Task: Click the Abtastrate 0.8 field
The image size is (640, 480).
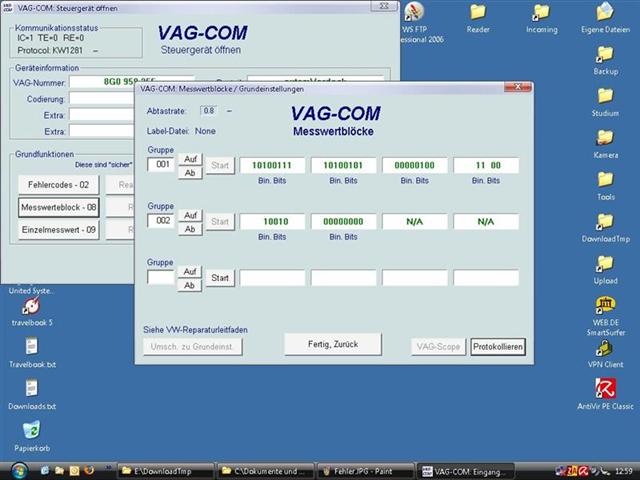Action: click(x=209, y=111)
